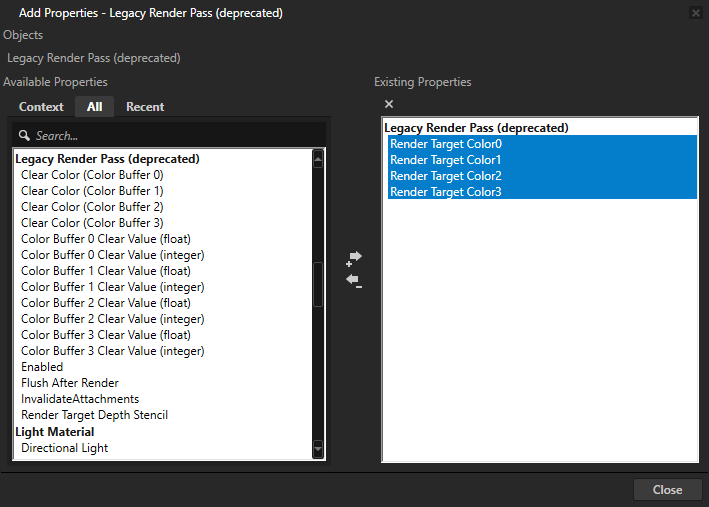Select the Enabled property
709x507 pixels.
(x=42, y=367)
